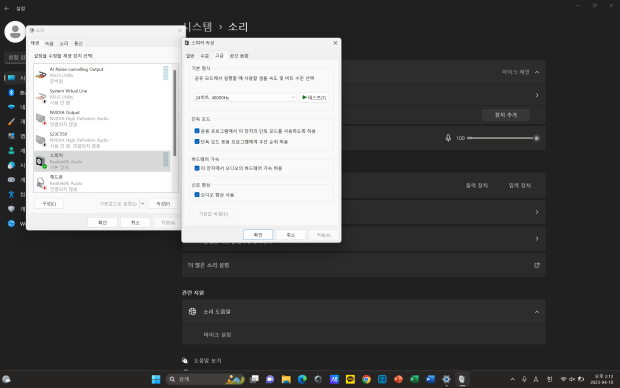
Task: Adjust the microphone volume slider in Settings
Action: [503, 138]
